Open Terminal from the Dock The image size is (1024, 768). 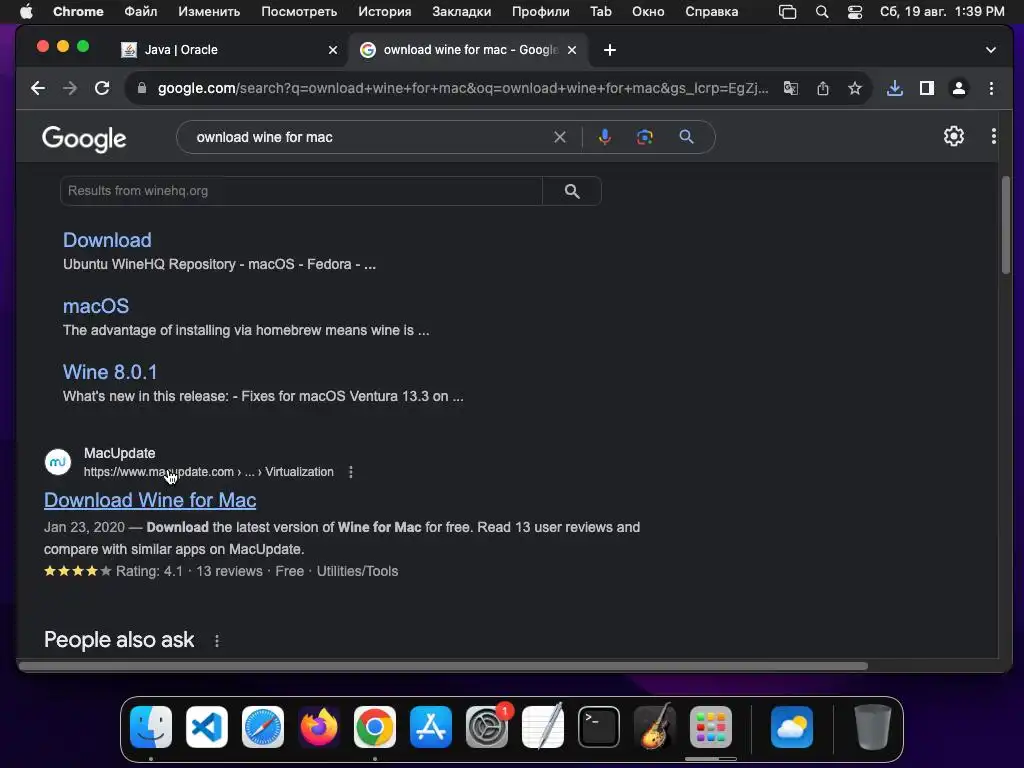[x=599, y=727]
